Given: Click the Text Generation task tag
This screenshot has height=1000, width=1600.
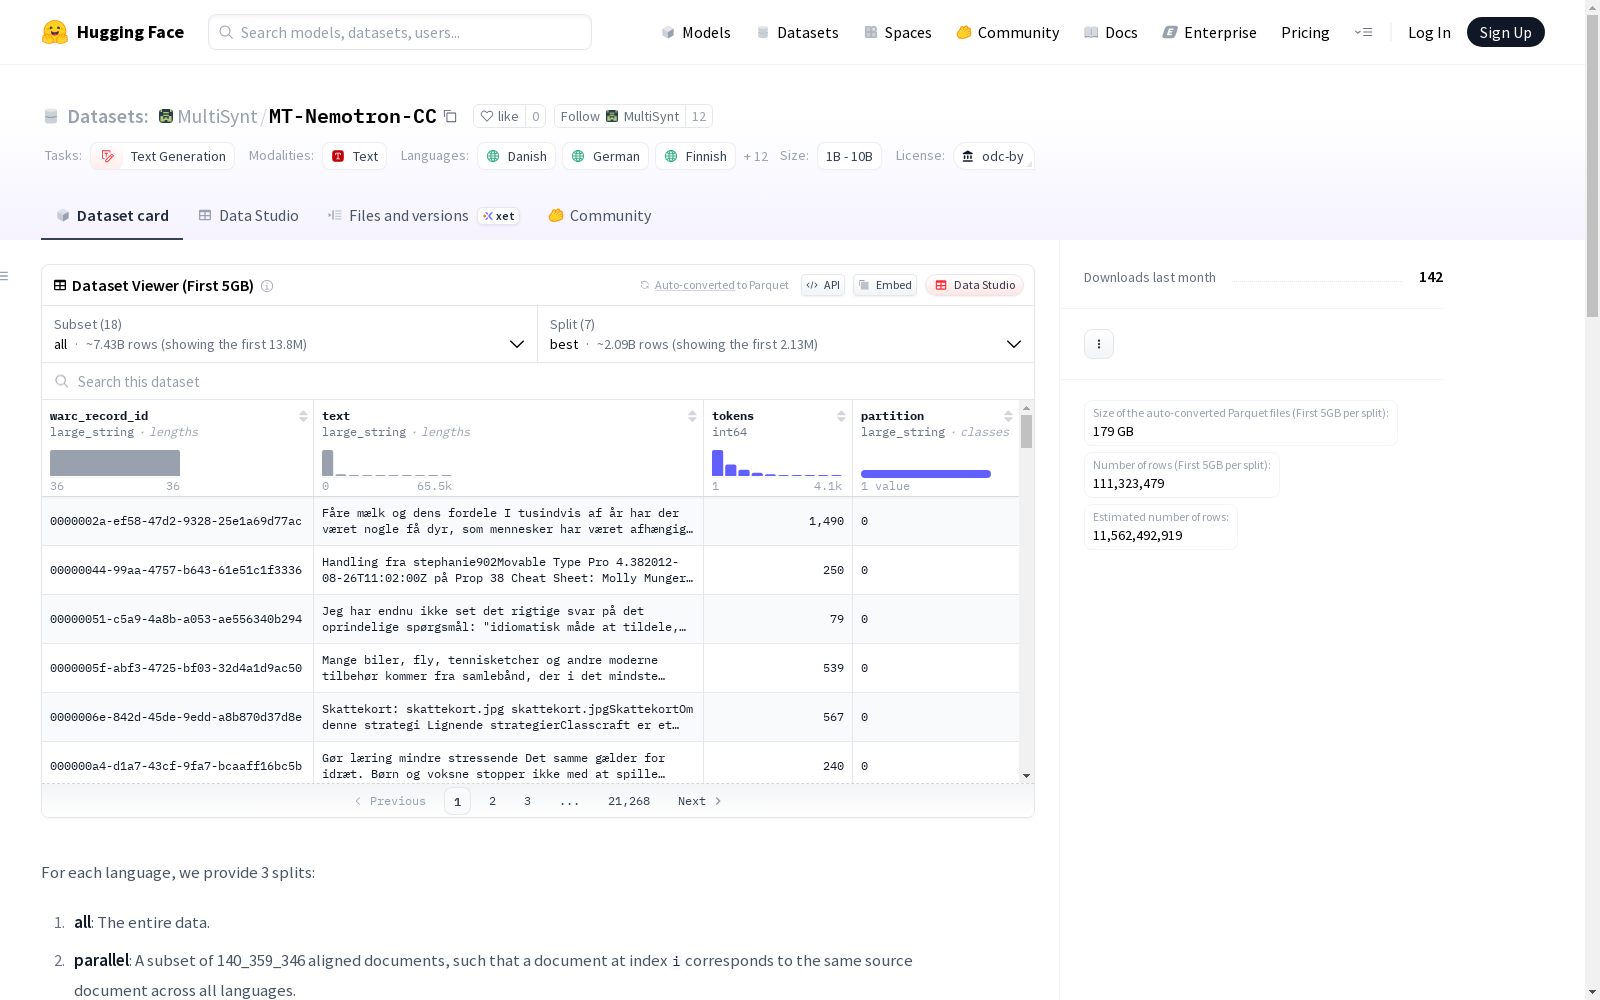Looking at the screenshot, I should pos(163,156).
